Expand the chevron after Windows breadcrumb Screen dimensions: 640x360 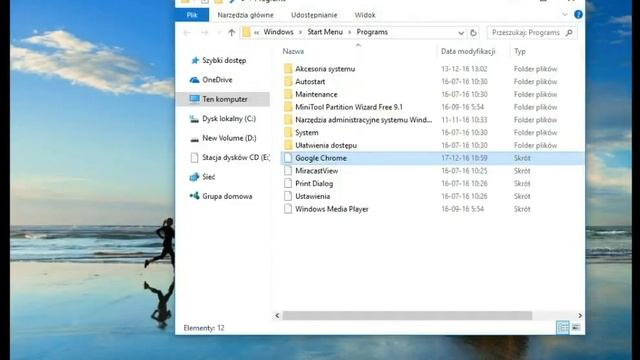click(x=300, y=32)
